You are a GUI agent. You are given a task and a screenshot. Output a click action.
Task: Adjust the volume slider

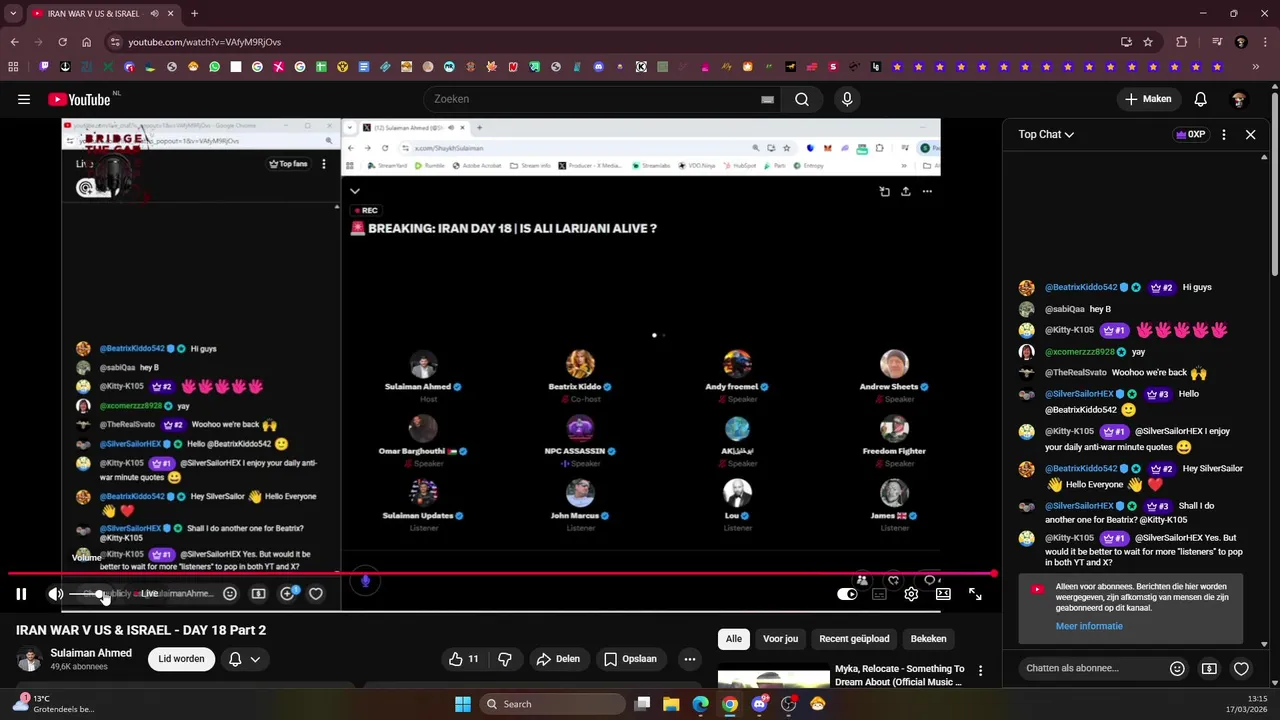click(x=90, y=594)
